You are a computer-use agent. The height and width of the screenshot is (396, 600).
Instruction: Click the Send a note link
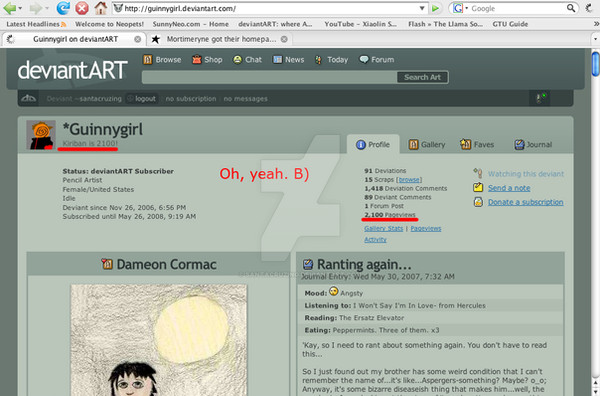click(509, 188)
